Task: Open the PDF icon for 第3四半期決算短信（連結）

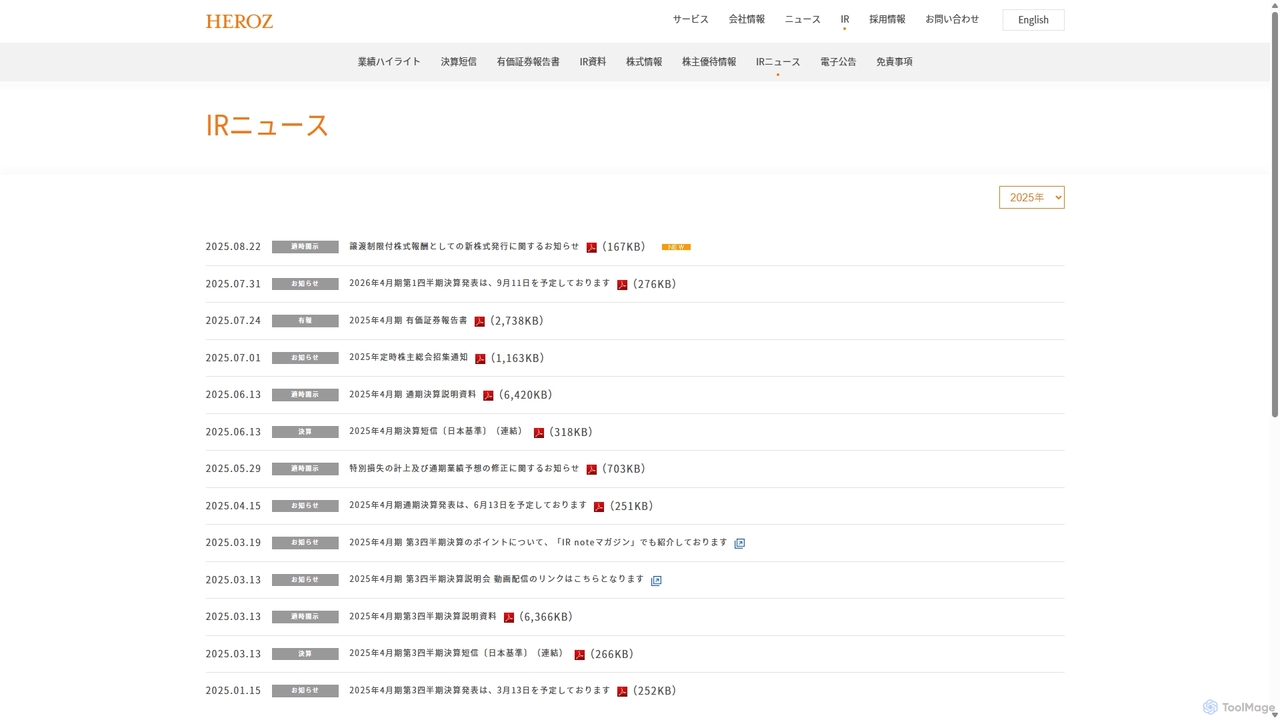Action: (x=579, y=654)
